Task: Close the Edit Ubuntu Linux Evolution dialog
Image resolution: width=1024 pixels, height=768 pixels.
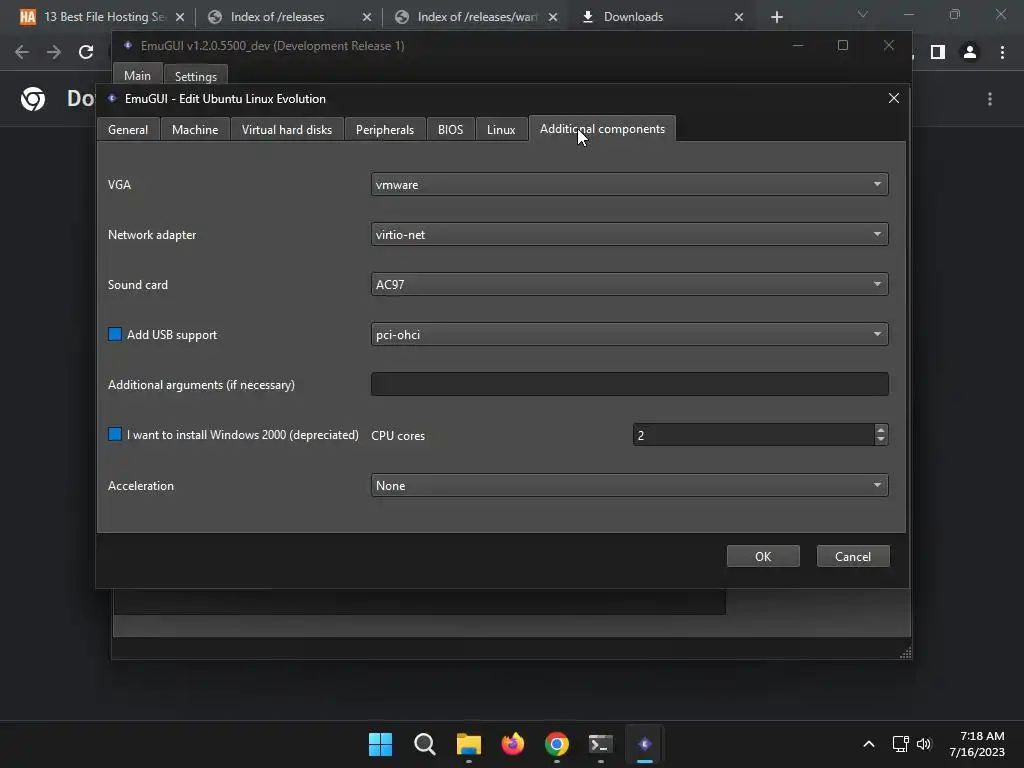Action: pyautogui.click(x=893, y=98)
